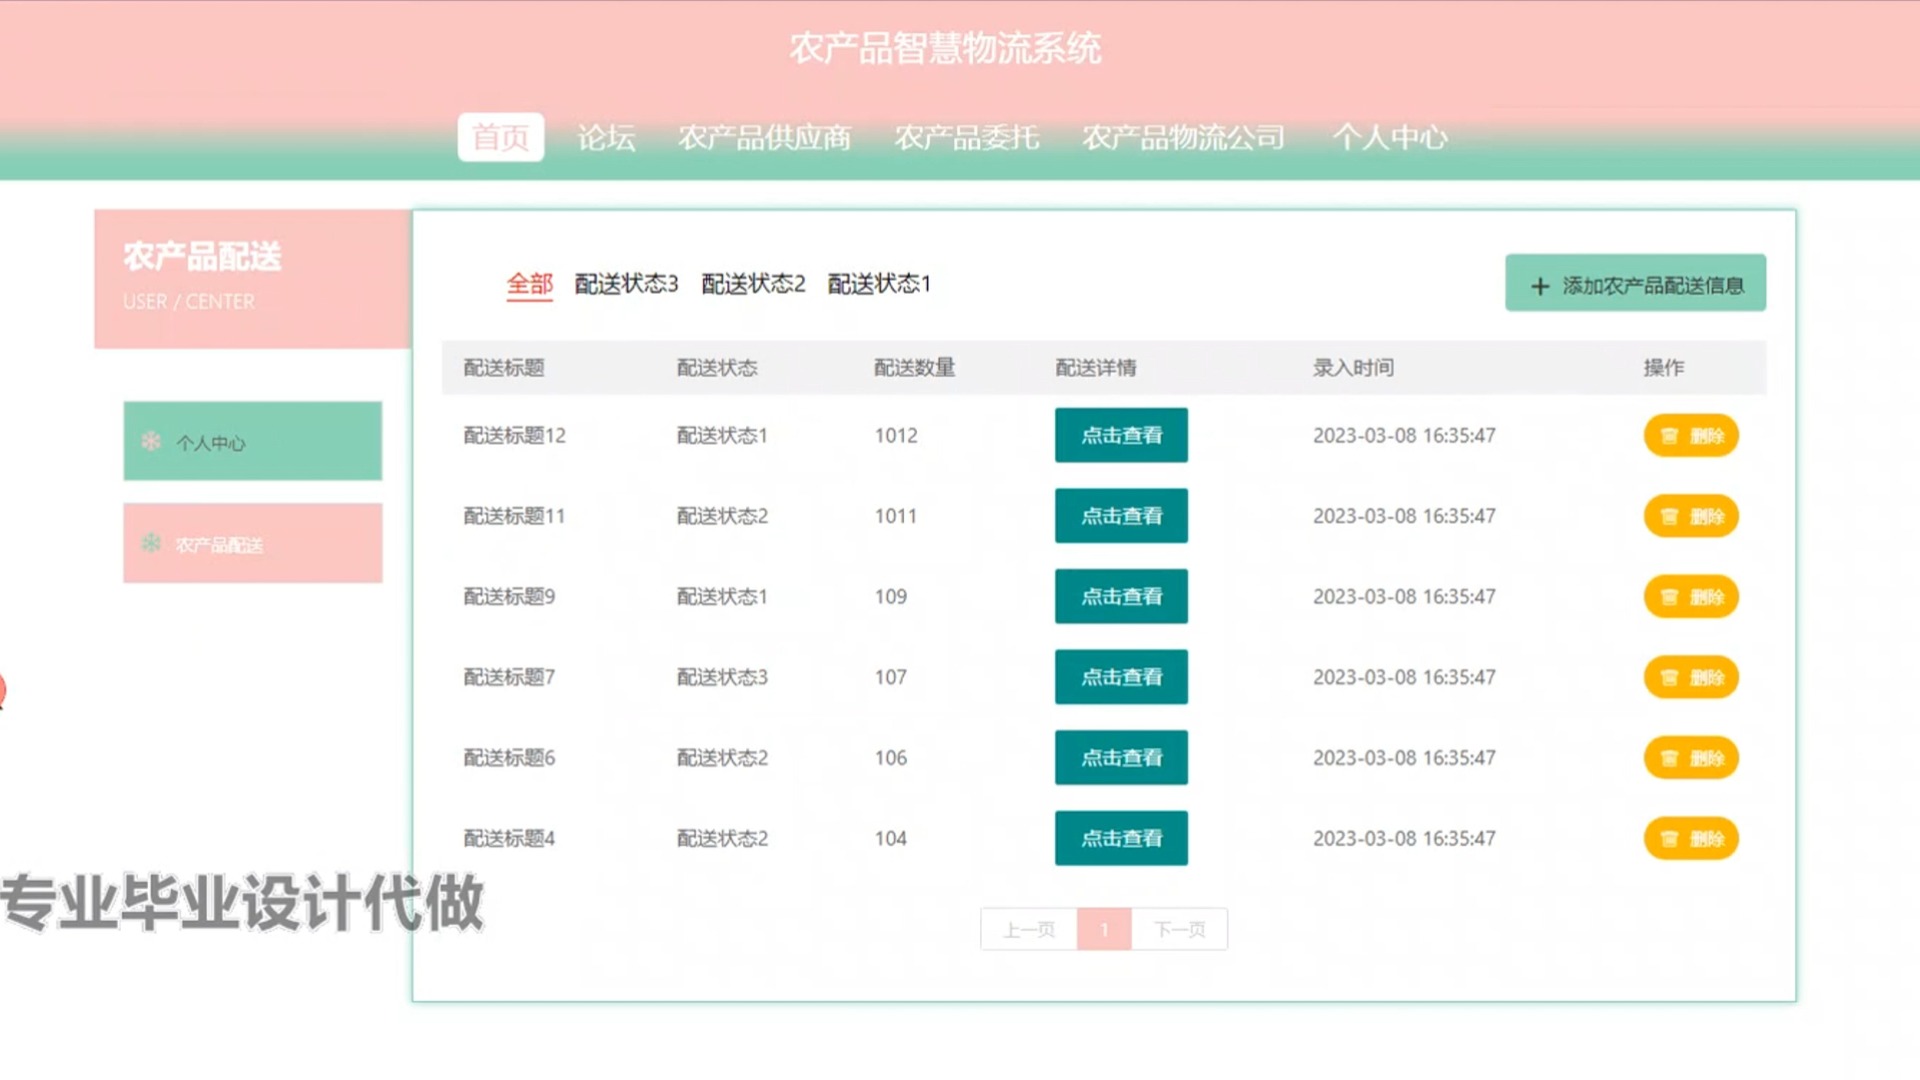
Task: Click 点击查看 for 配送标题11
Action: (1121, 516)
